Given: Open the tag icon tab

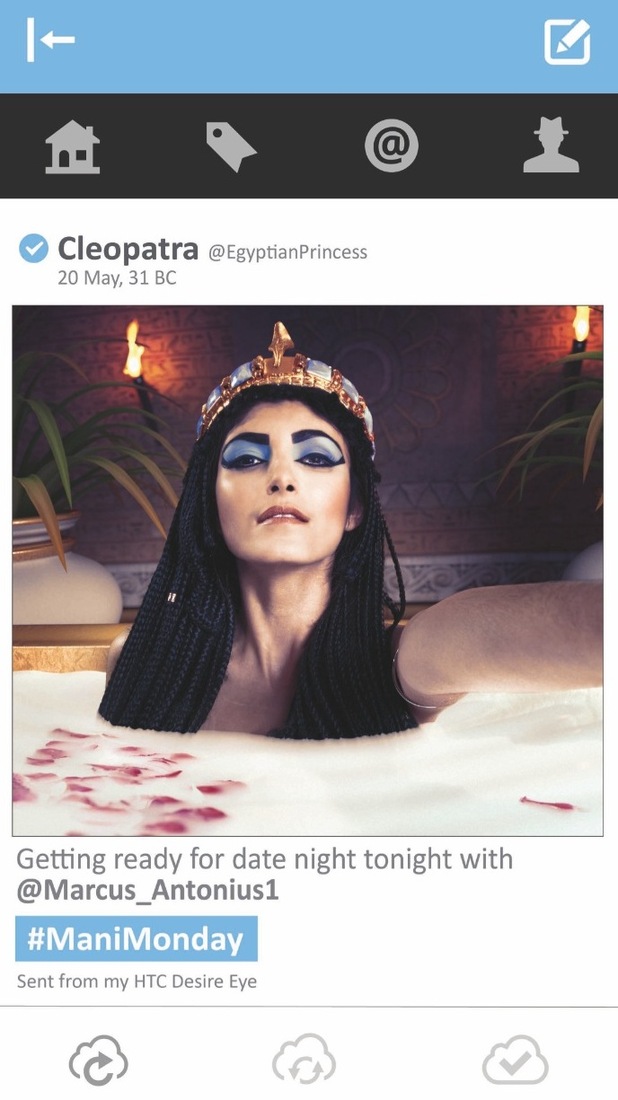Looking at the screenshot, I should 231,147.
